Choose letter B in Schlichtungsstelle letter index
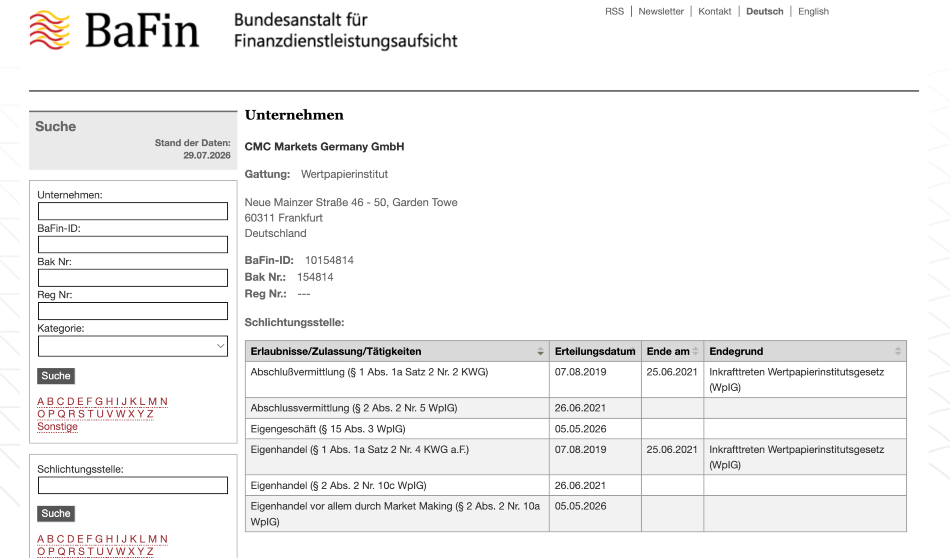 click(50, 539)
